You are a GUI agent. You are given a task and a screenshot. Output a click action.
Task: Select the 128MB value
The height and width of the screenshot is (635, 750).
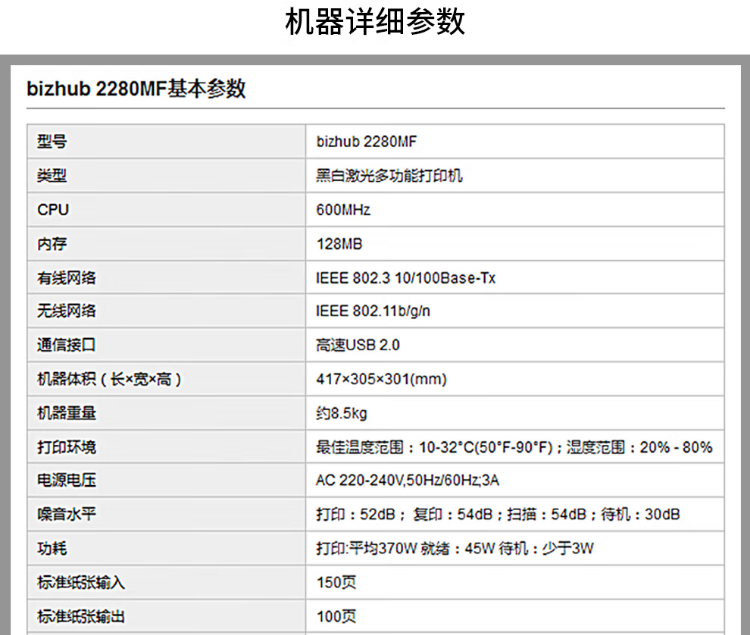point(340,244)
